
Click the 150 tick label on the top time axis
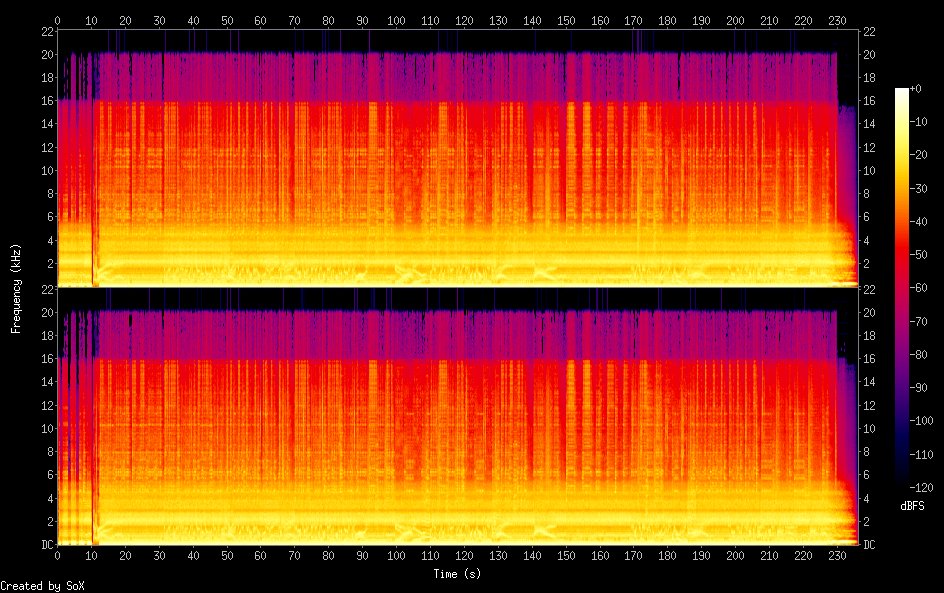coord(567,20)
